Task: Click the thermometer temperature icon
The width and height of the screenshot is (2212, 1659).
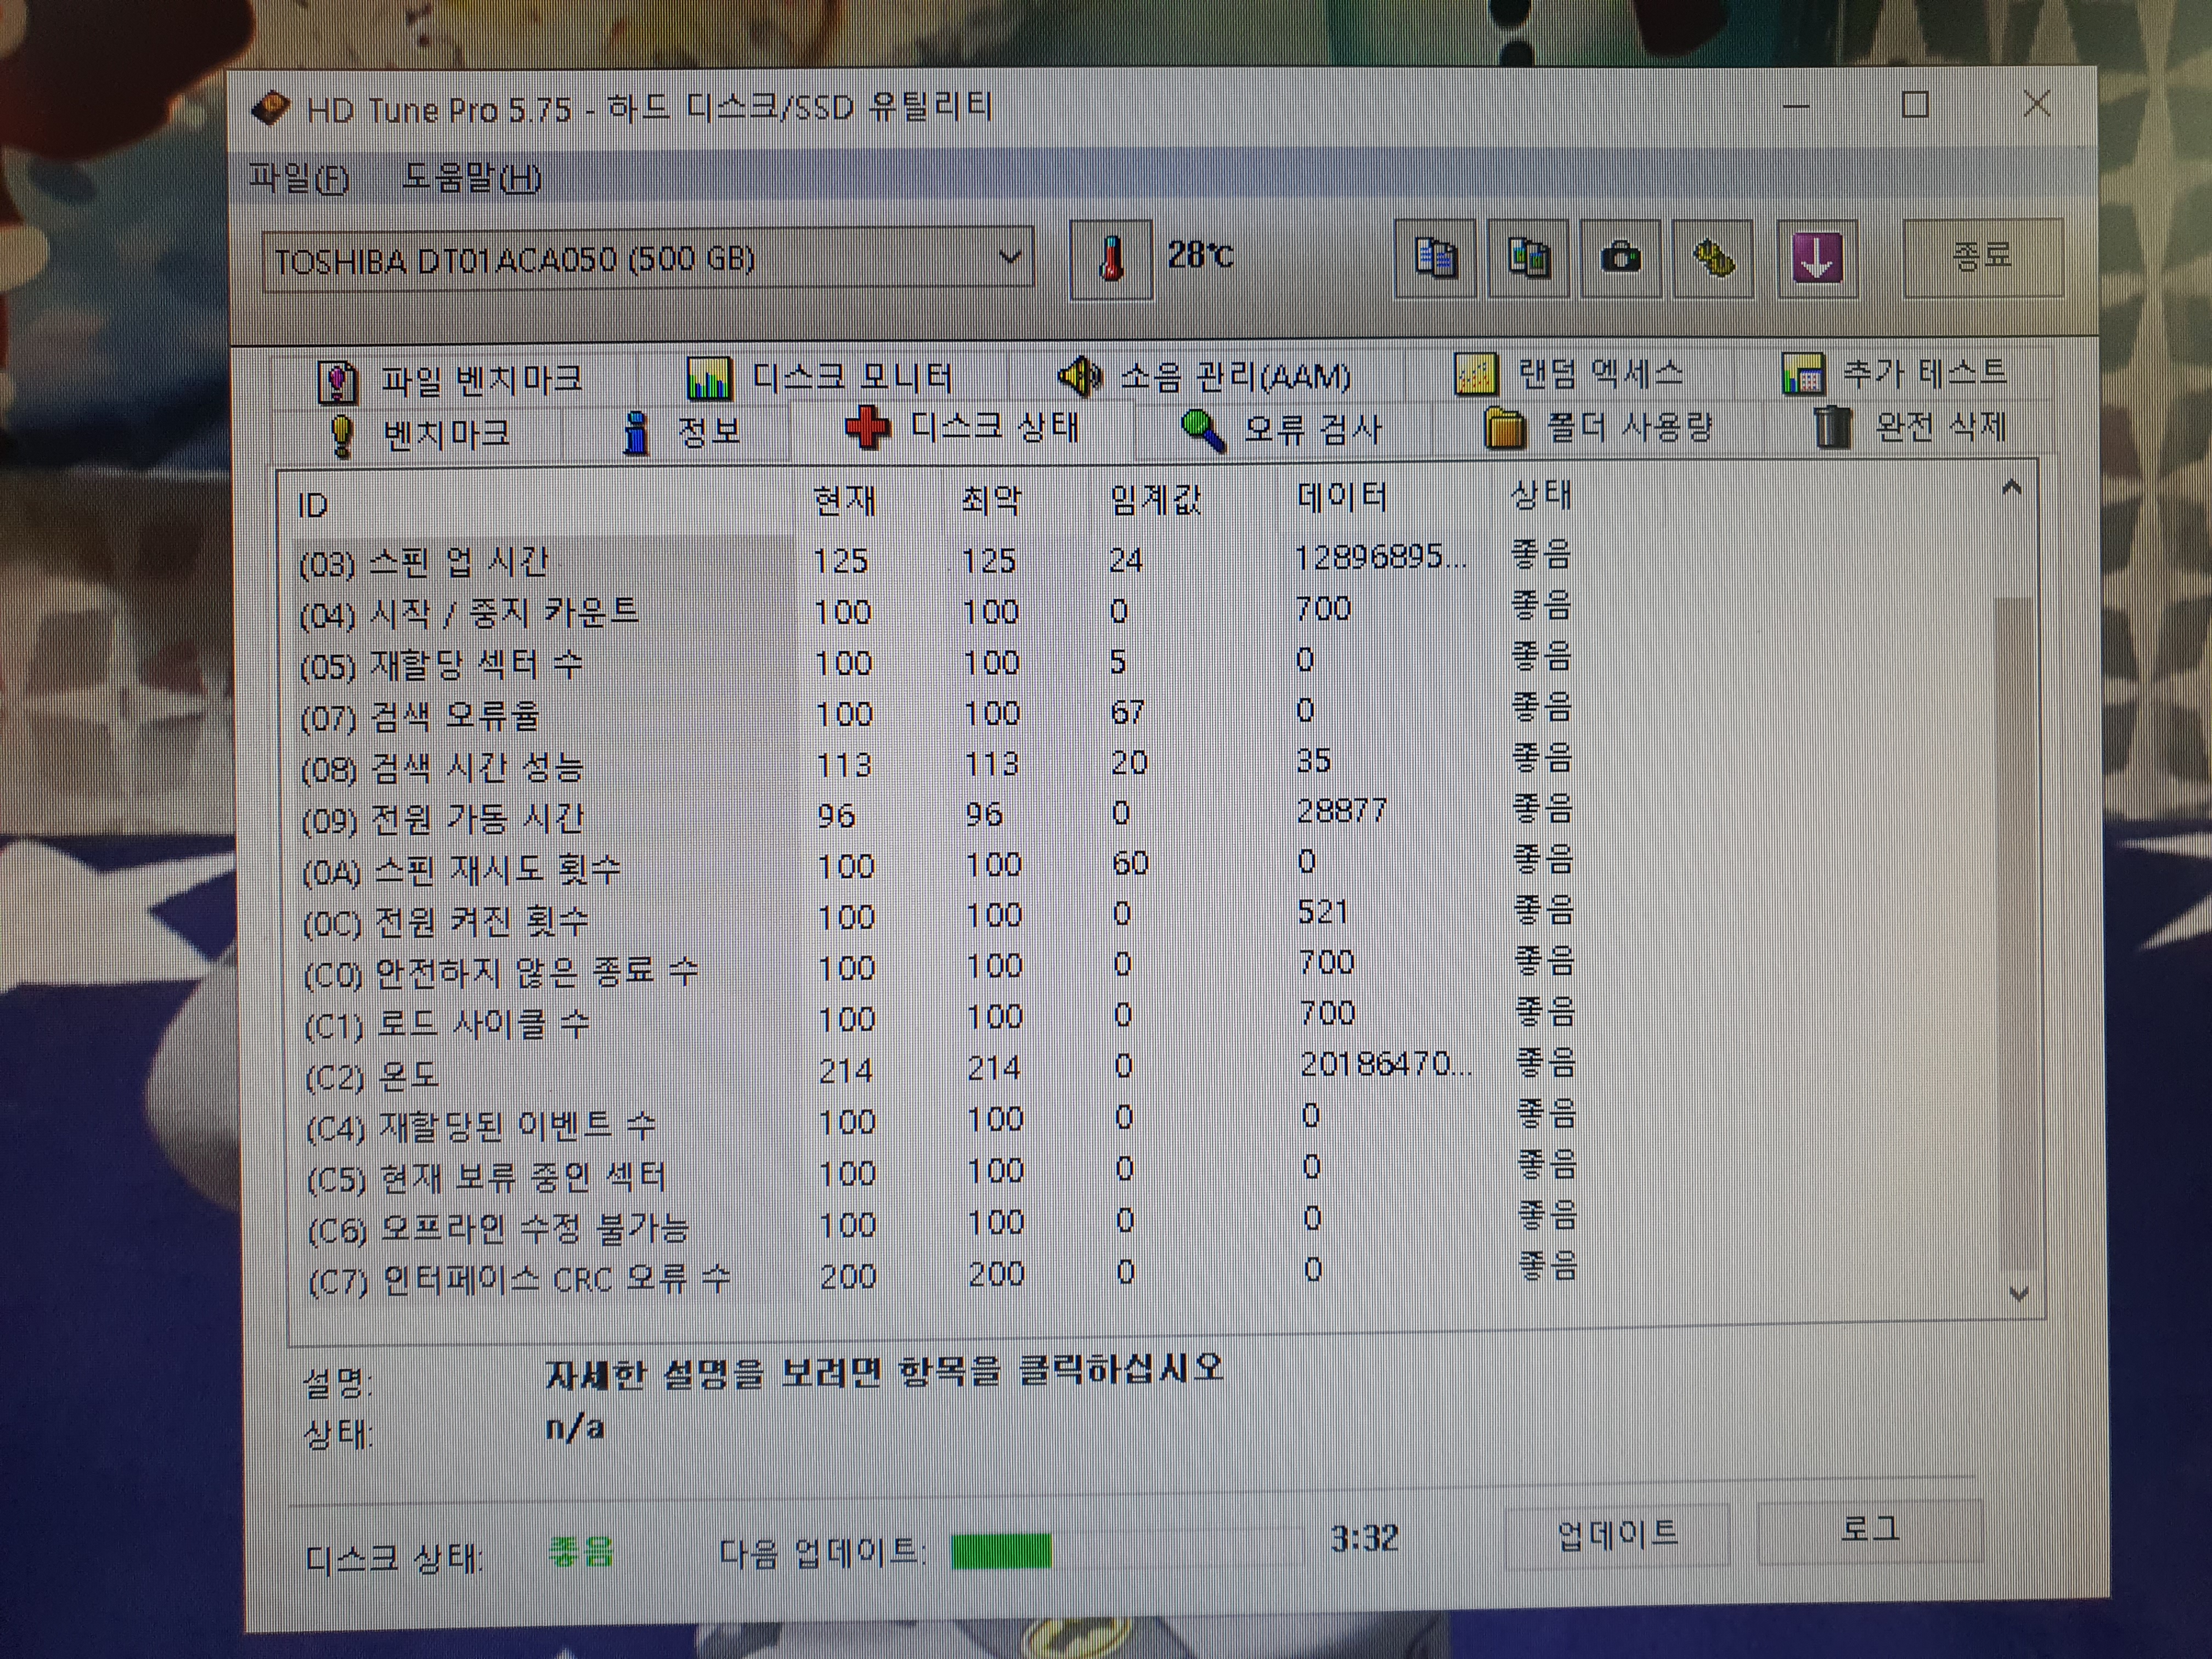Action: click(1110, 260)
